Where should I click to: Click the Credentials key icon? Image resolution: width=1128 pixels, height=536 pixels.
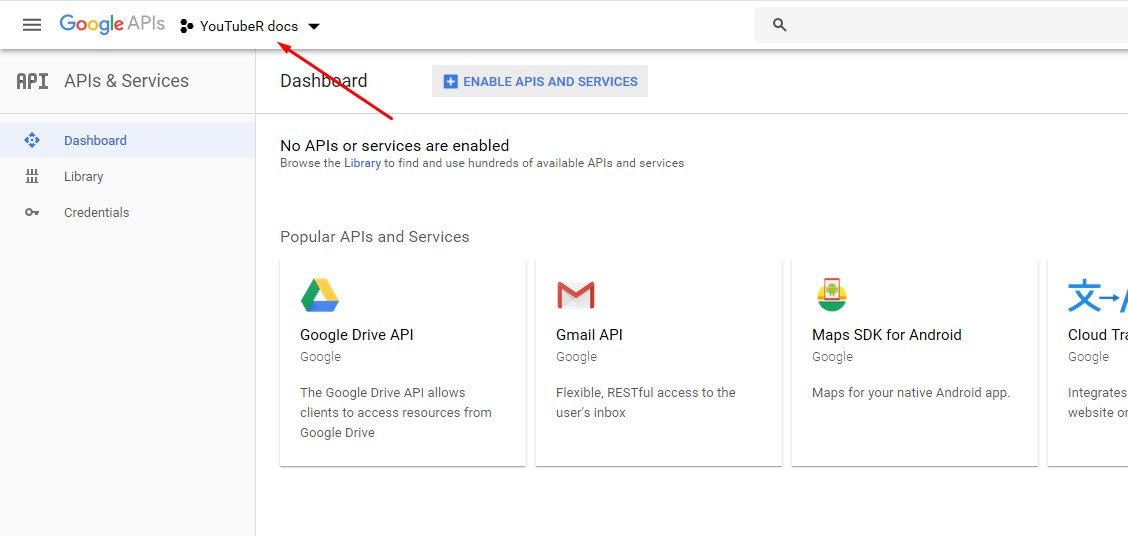coord(32,212)
